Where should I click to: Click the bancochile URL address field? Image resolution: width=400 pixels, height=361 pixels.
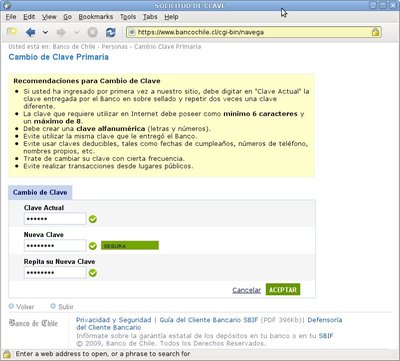(253, 32)
